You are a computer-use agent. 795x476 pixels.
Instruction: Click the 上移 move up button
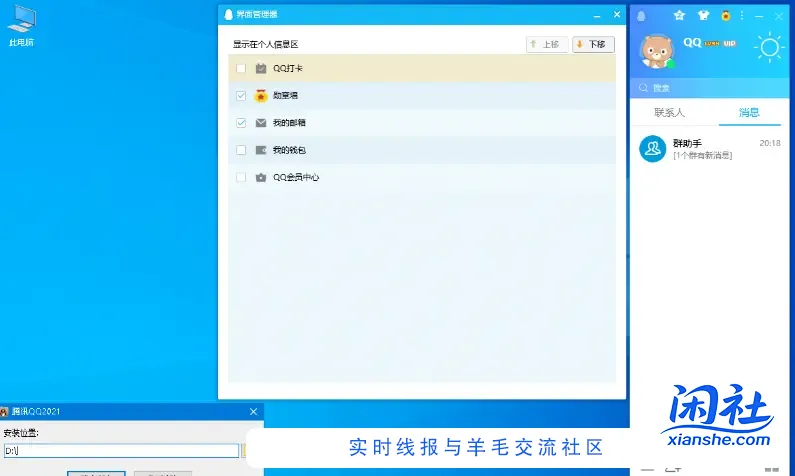(x=547, y=45)
